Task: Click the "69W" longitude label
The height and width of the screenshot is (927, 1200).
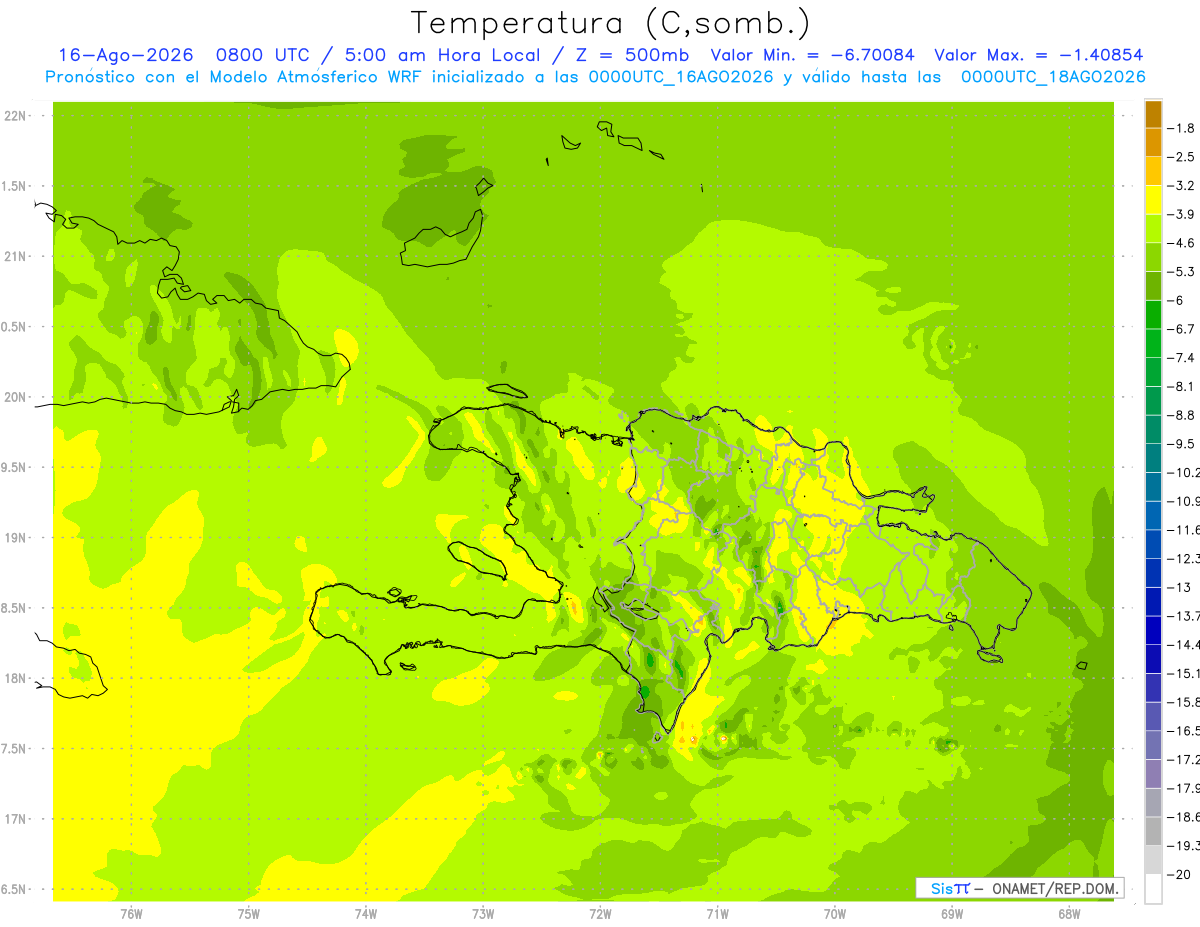Action: [x=952, y=914]
